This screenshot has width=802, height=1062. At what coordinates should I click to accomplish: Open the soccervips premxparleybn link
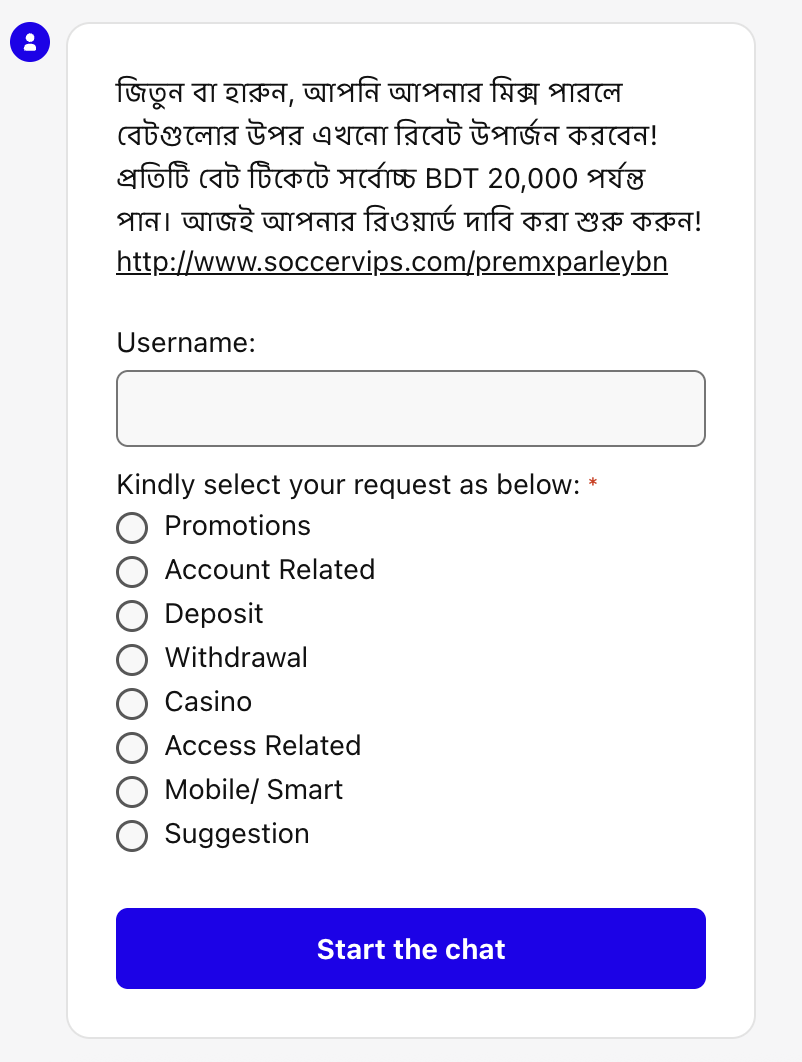click(x=392, y=261)
